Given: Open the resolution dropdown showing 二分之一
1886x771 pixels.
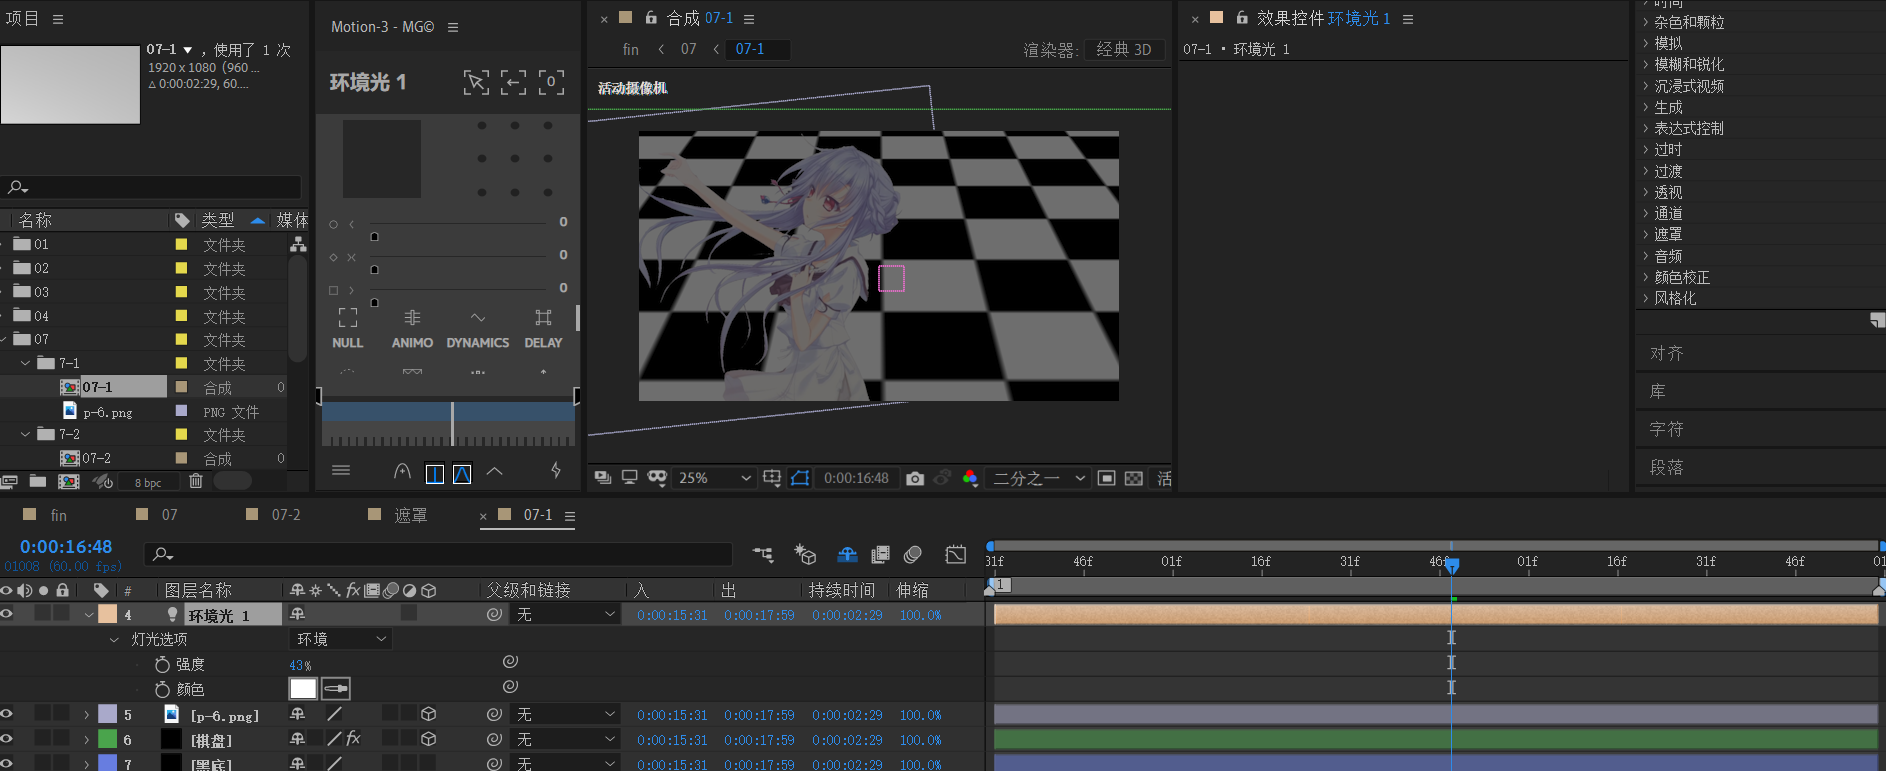Looking at the screenshot, I should tap(1038, 478).
